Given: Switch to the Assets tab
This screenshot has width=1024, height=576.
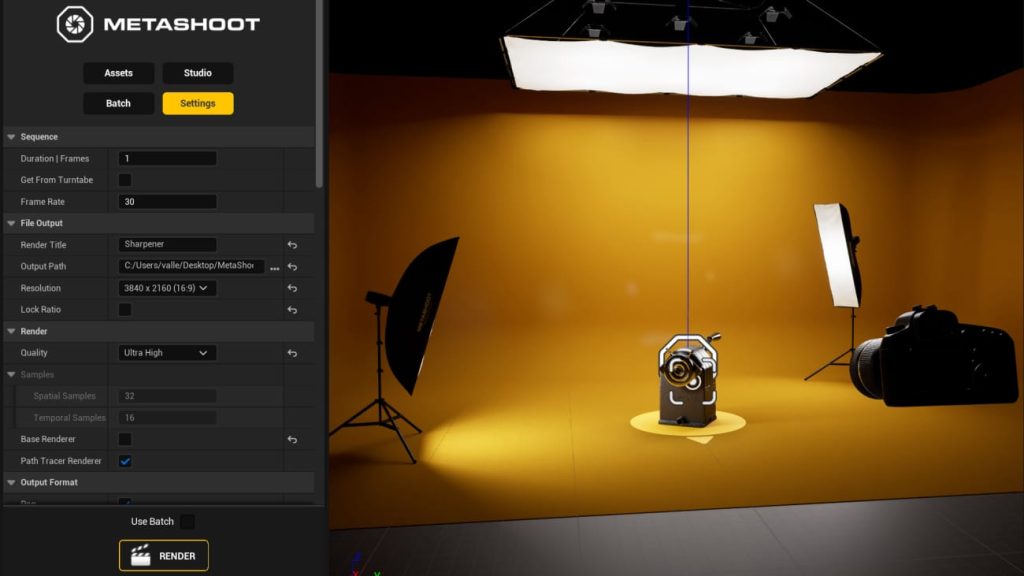Looking at the screenshot, I should coord(119,73).
